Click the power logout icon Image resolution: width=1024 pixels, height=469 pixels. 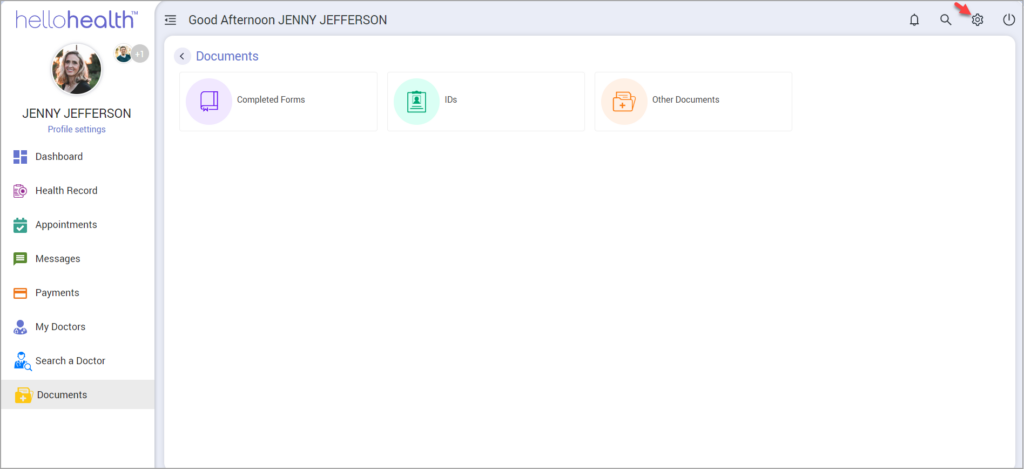click(x=1009, y=20)
